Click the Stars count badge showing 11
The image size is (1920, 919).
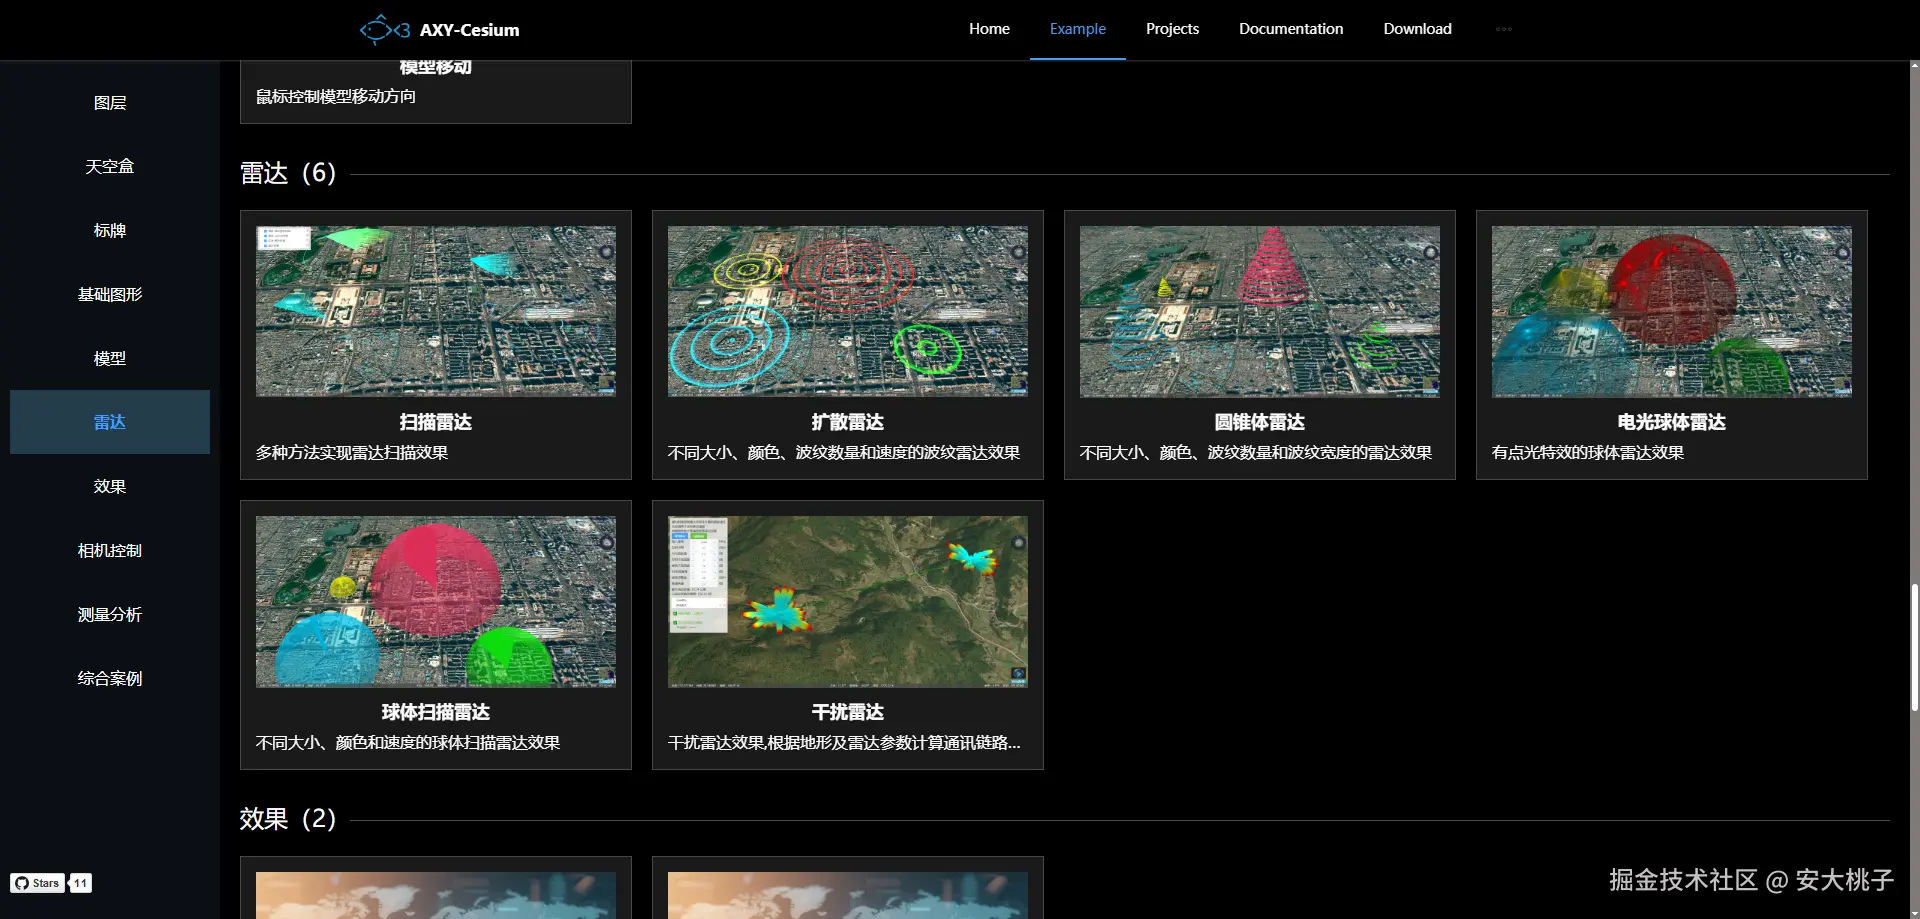pyautogui.click(x=80, y=883)
